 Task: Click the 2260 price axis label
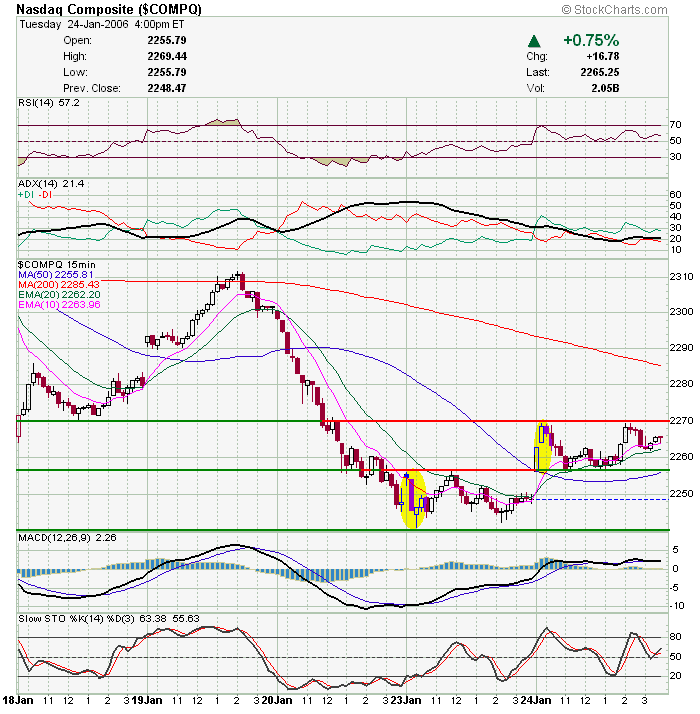681,457
